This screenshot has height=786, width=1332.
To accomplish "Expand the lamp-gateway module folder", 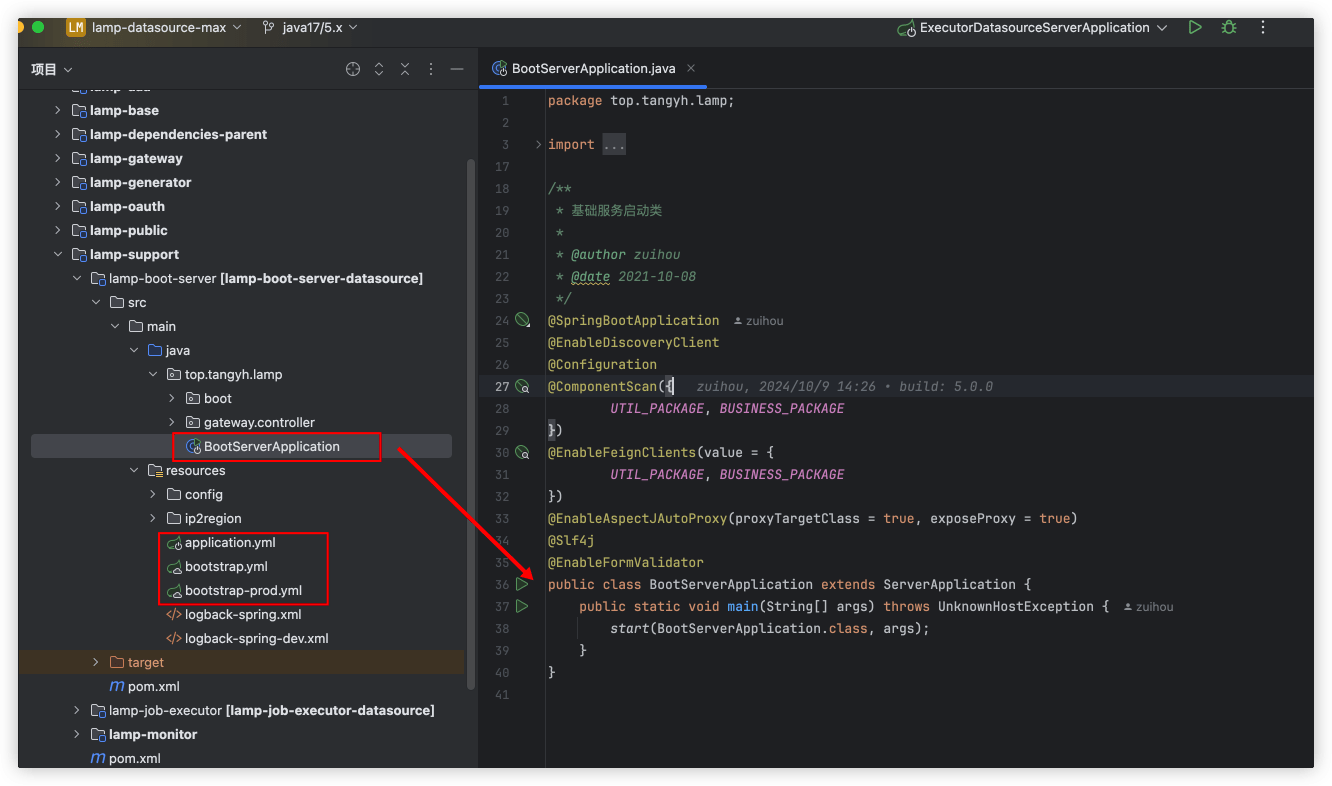I will click(x=58, y=158).
